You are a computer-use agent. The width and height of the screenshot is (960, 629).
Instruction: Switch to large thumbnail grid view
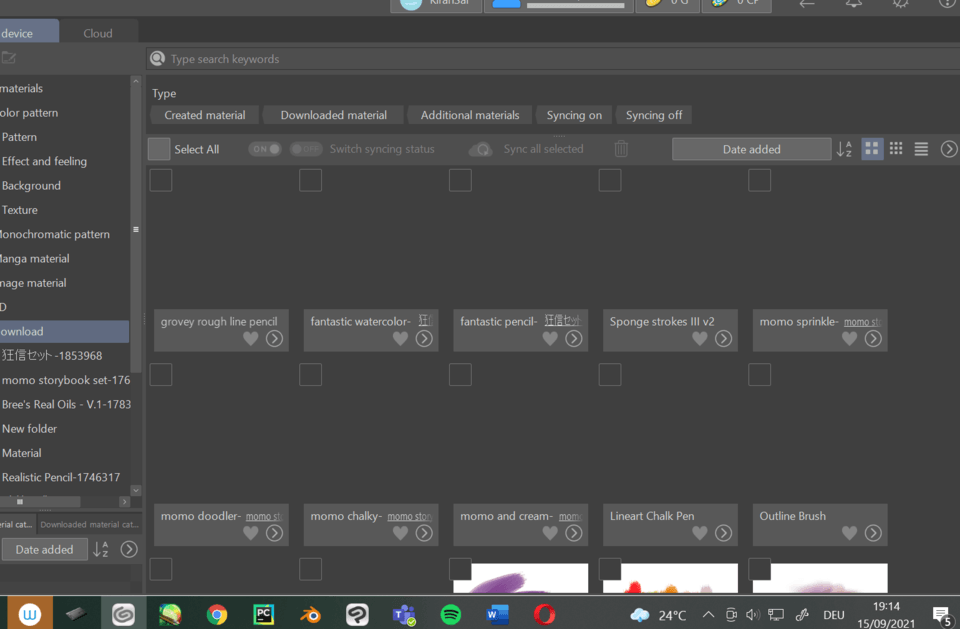(x=872, y=149)
